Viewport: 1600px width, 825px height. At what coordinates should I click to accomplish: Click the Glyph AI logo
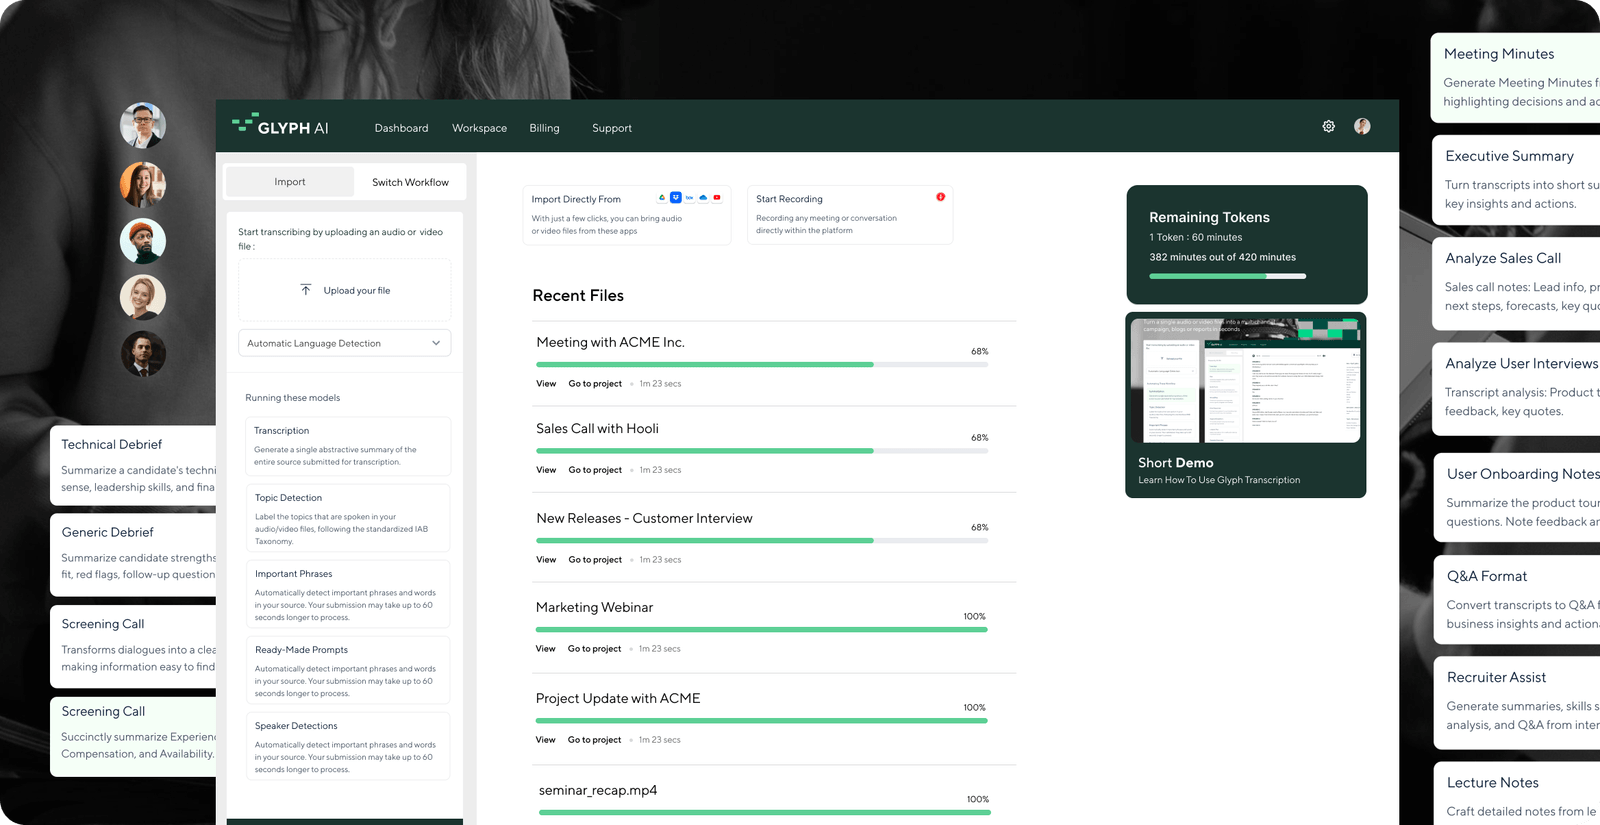(x=280, y=127)
